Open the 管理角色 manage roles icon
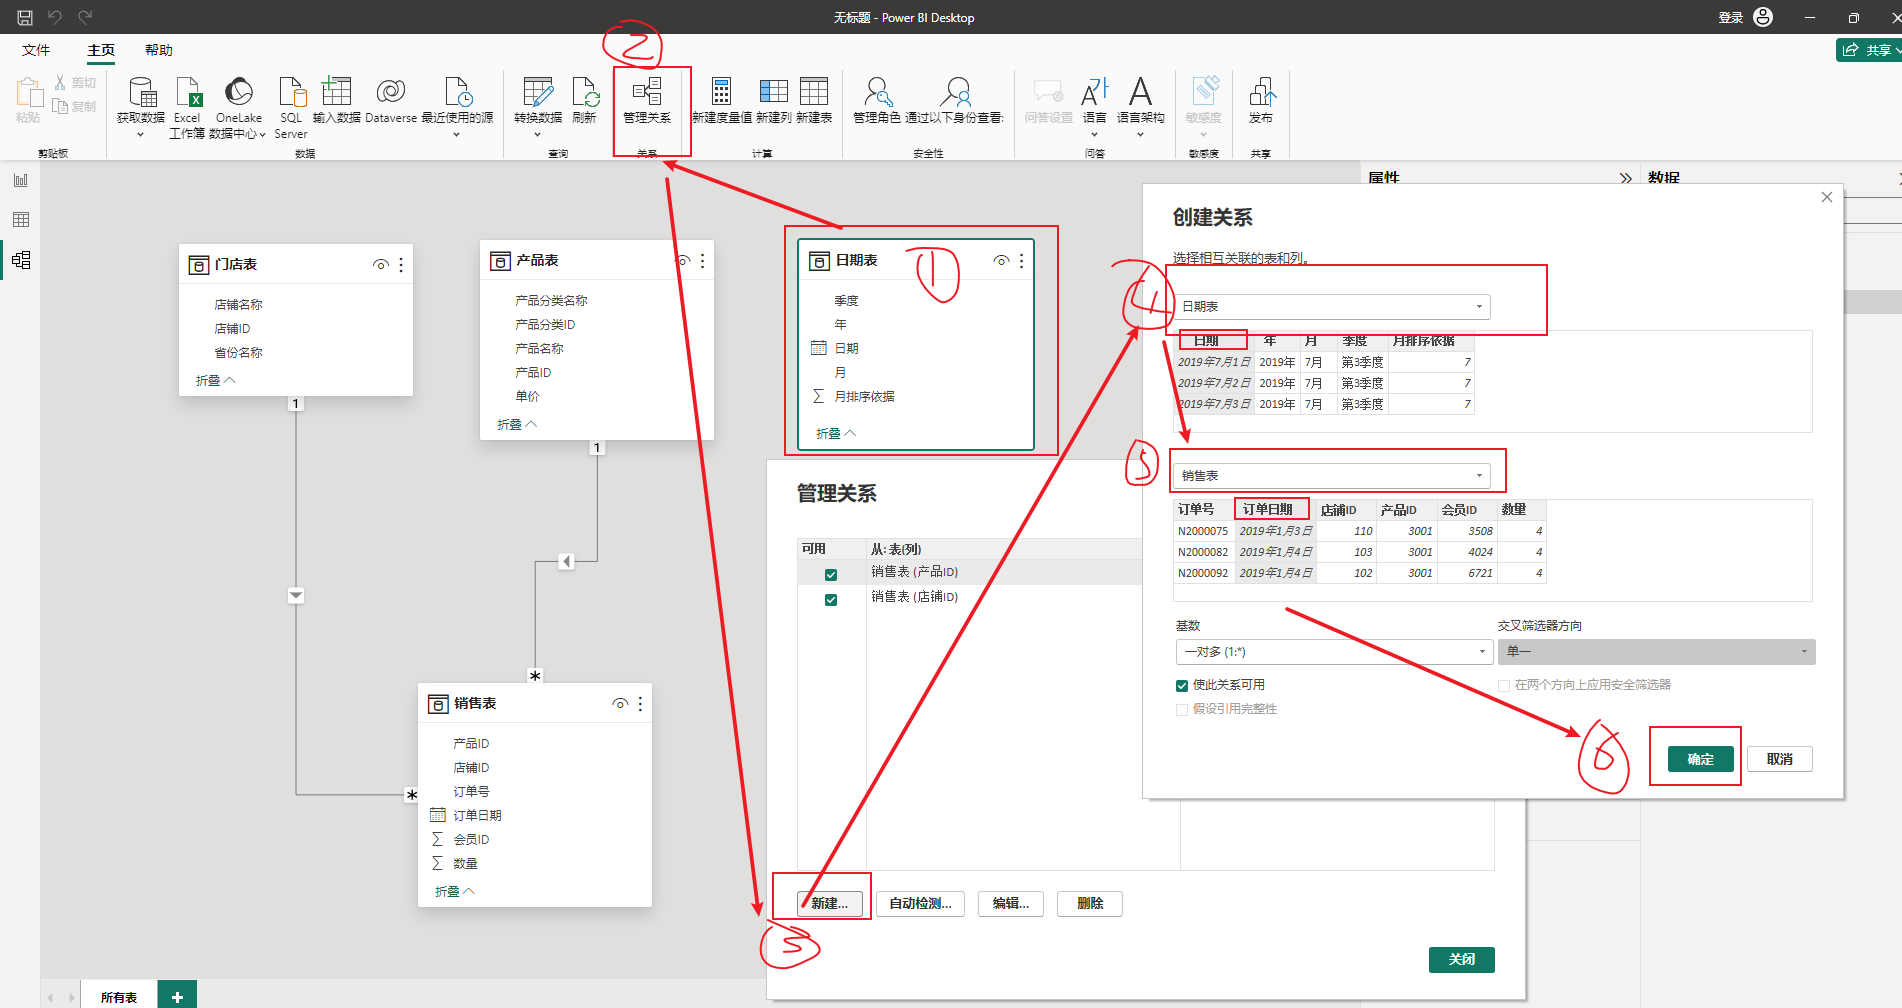 click(x=877, y=100)
